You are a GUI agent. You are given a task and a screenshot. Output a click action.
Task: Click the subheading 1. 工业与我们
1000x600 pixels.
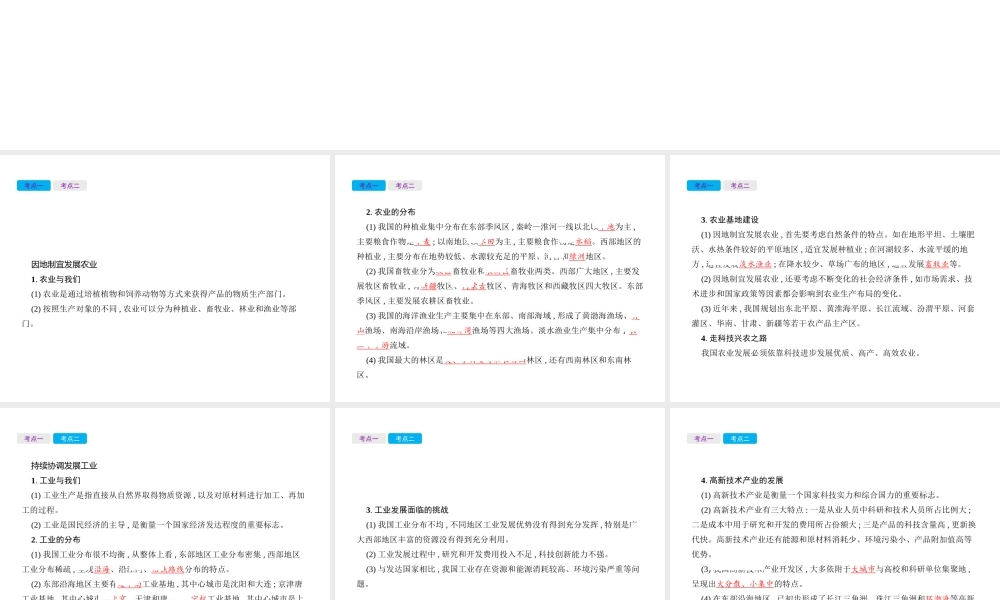(x=56, y=481)
